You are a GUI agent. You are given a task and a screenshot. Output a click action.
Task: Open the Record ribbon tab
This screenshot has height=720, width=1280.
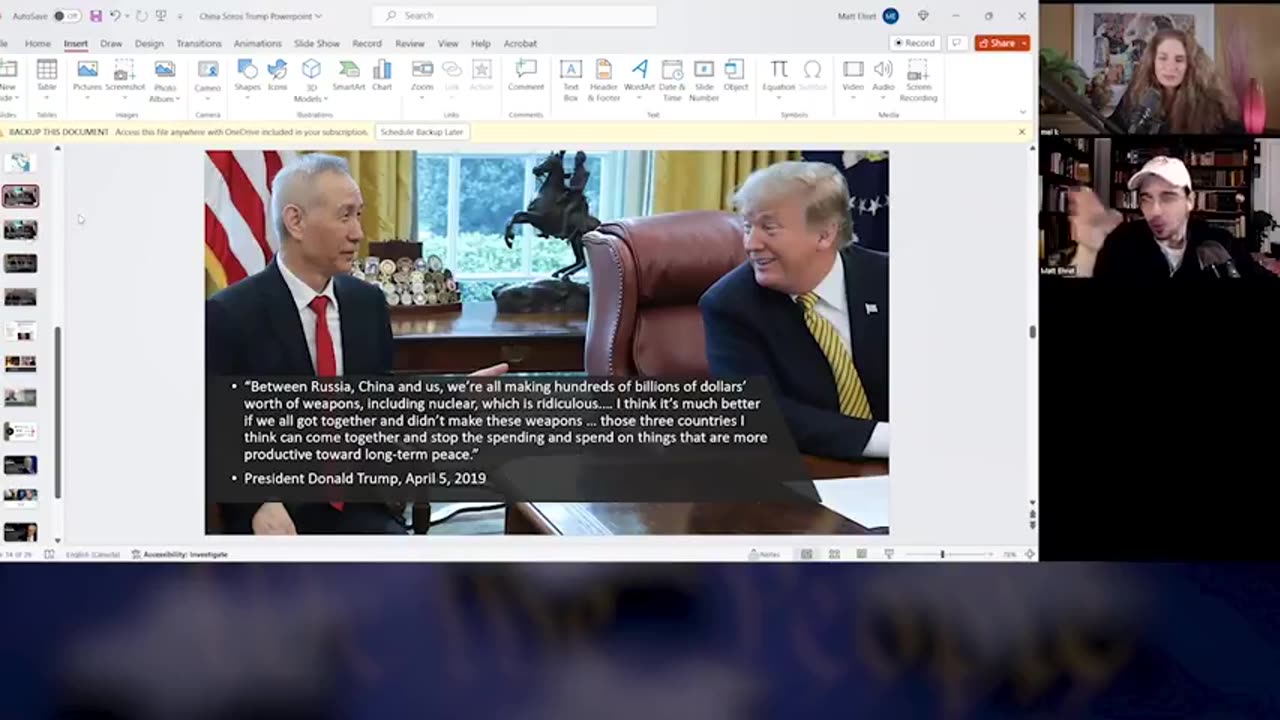(x=367, y=44)
